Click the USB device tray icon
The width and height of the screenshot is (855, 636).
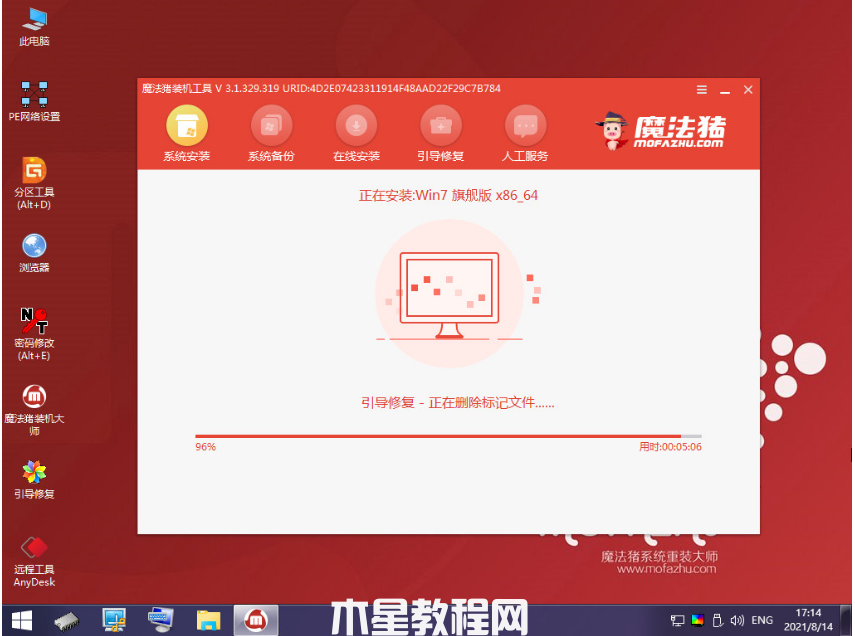[718, 620]
